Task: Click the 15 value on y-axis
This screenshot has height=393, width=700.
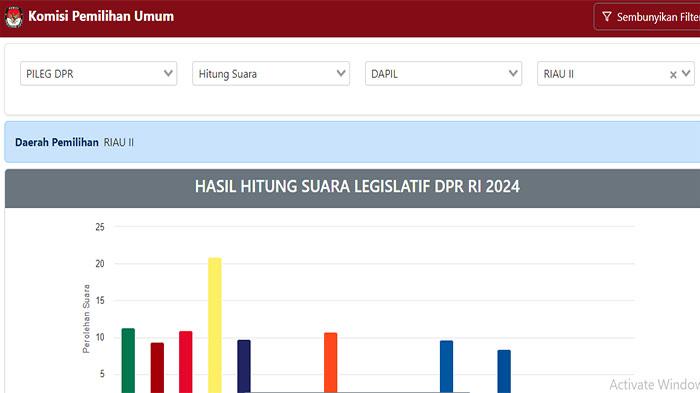Action: (100, 301)
